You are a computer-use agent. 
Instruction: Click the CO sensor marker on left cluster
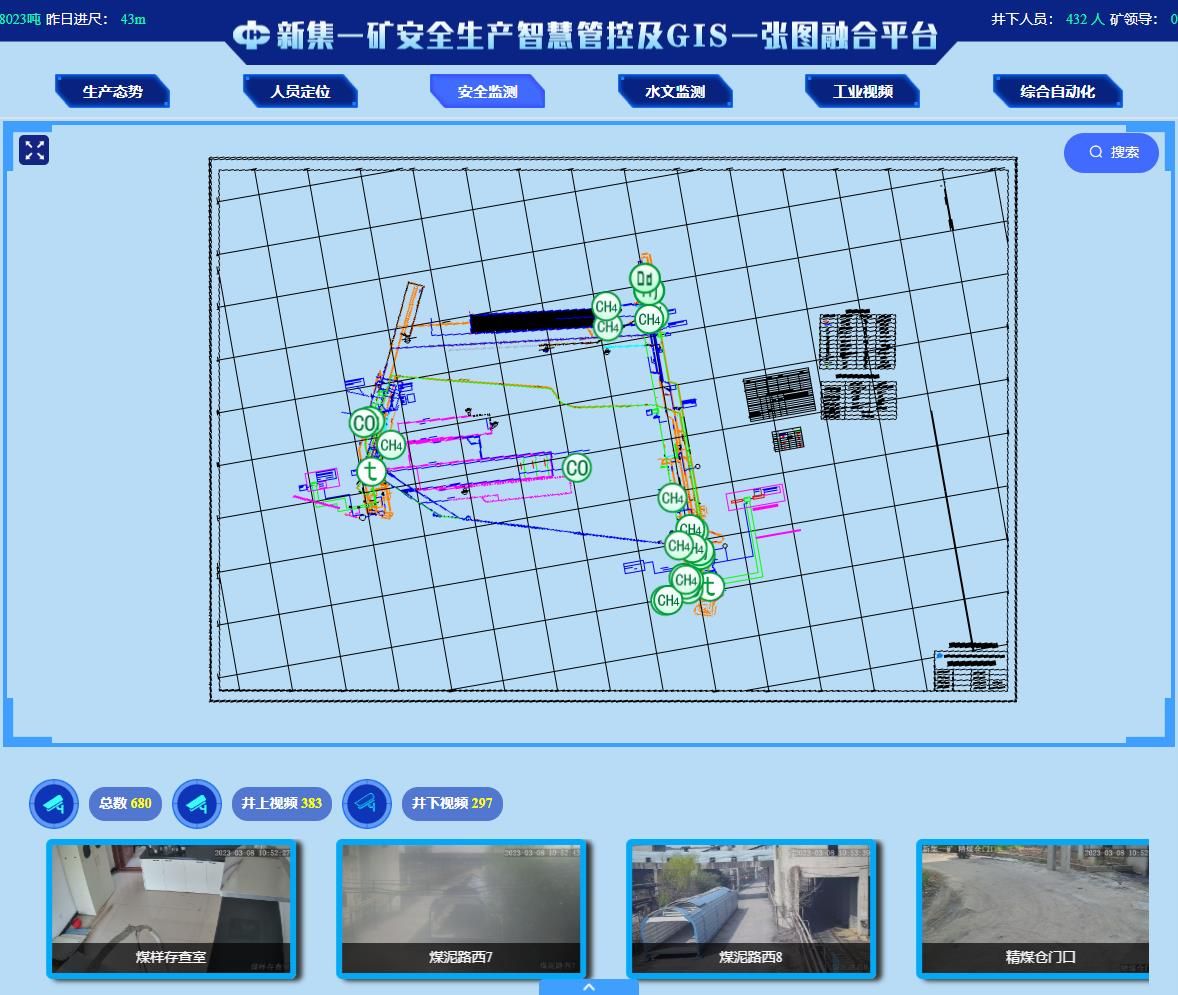pyautogui.click(x=363, y=423)
